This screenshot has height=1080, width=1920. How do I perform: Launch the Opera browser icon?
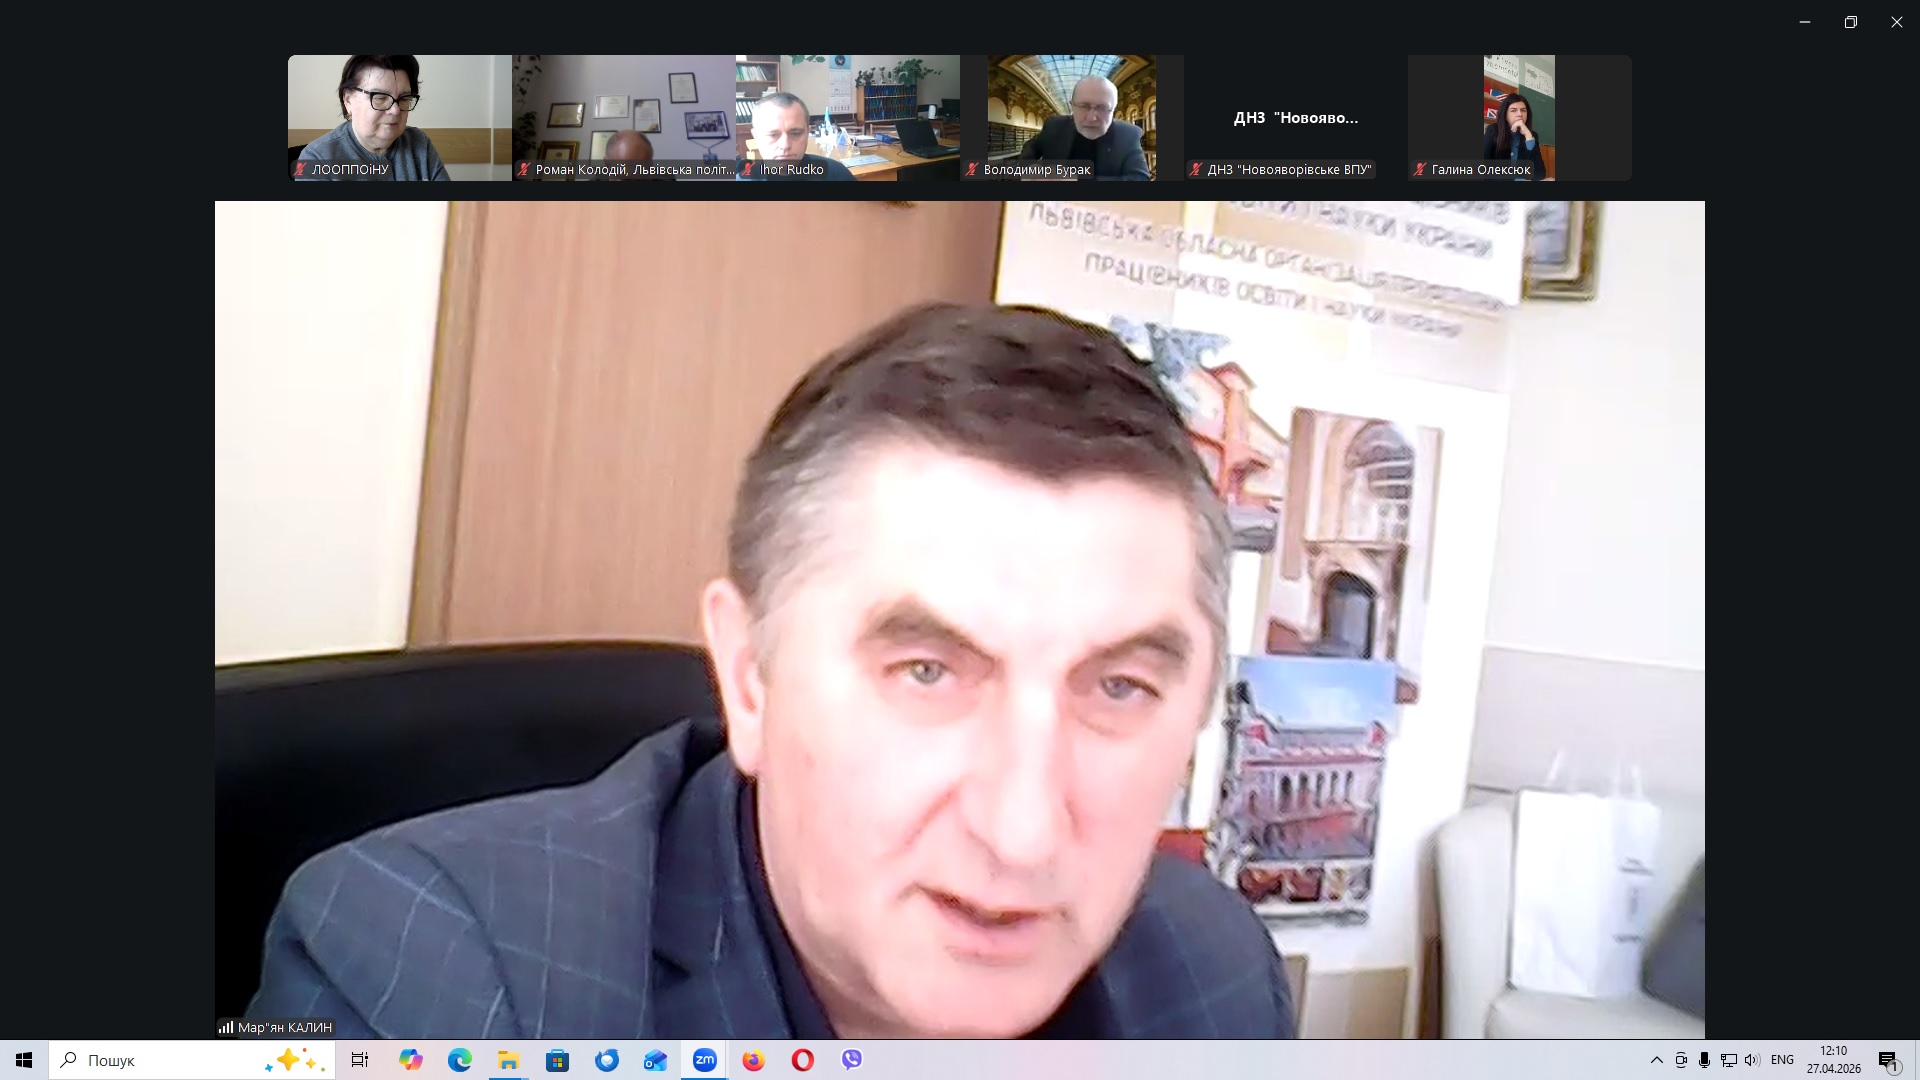click(x=802, y=1060)
